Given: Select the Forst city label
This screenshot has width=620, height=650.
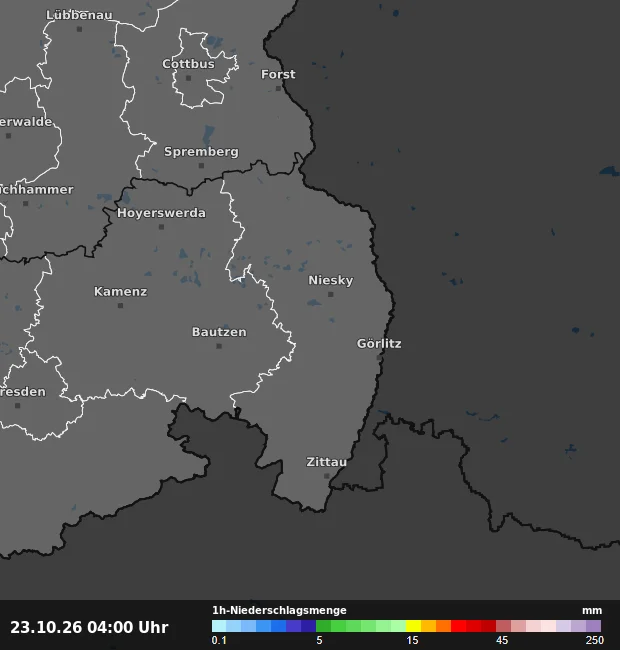Looking at the screenshot, I should pyautogui.click(x=278, y=74).
